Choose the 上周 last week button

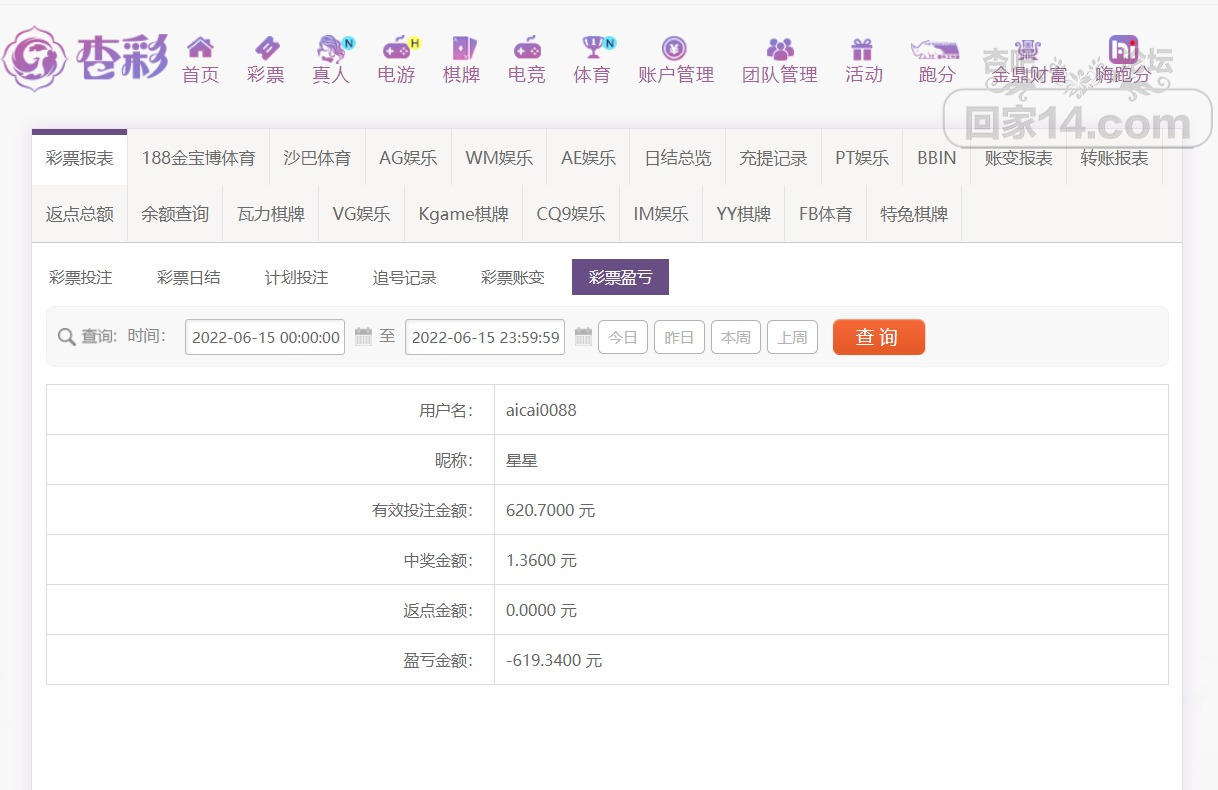(792, 337)
